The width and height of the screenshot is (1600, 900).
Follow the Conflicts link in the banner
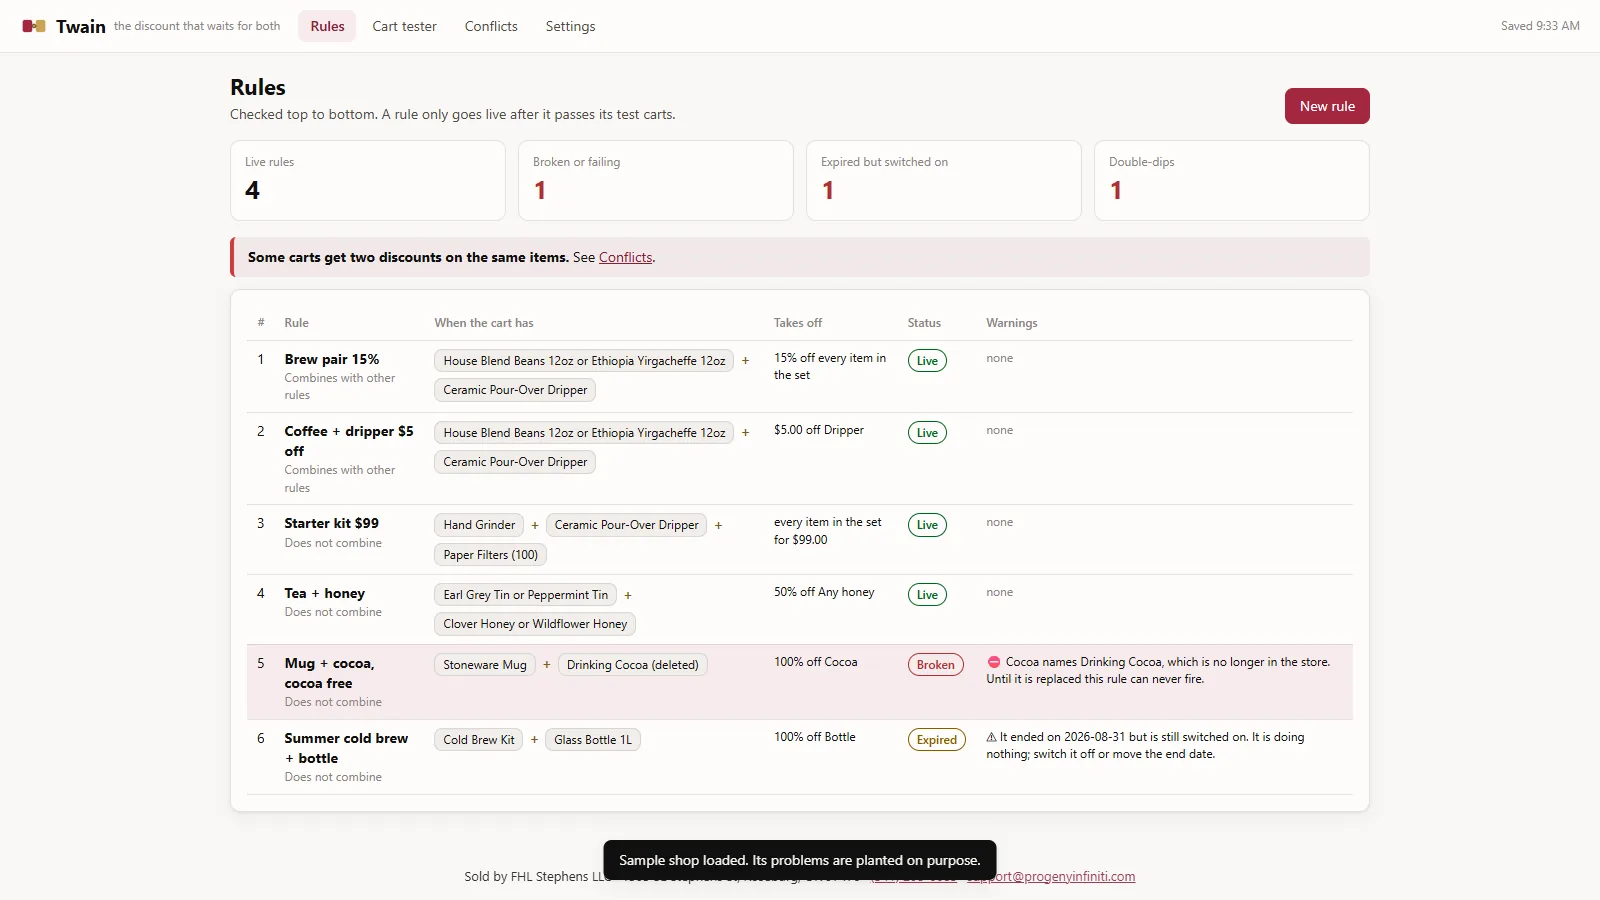(625, 257)
